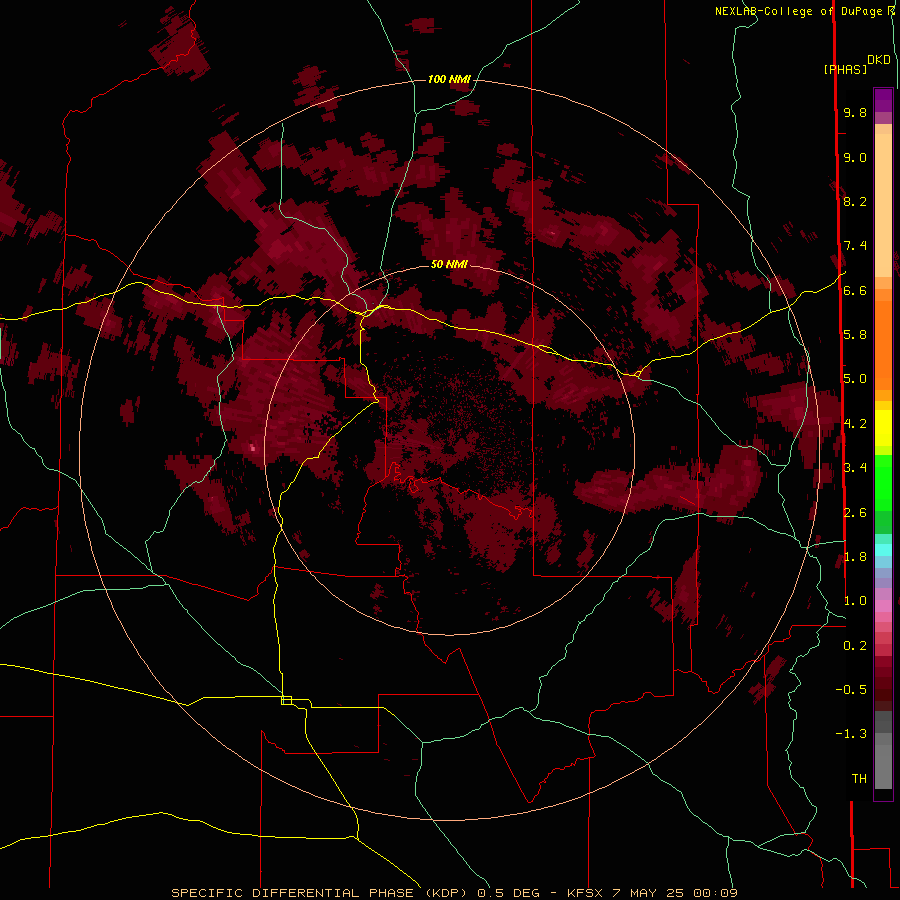Click the bright green segment of the color bar

click(x=883, y=482)
